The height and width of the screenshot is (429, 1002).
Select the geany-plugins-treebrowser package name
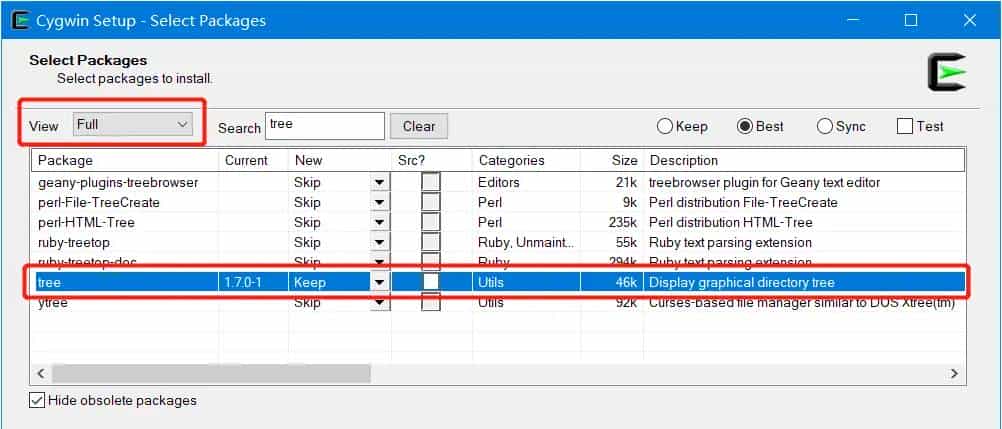pyautogui.click(x=118, y=183)
